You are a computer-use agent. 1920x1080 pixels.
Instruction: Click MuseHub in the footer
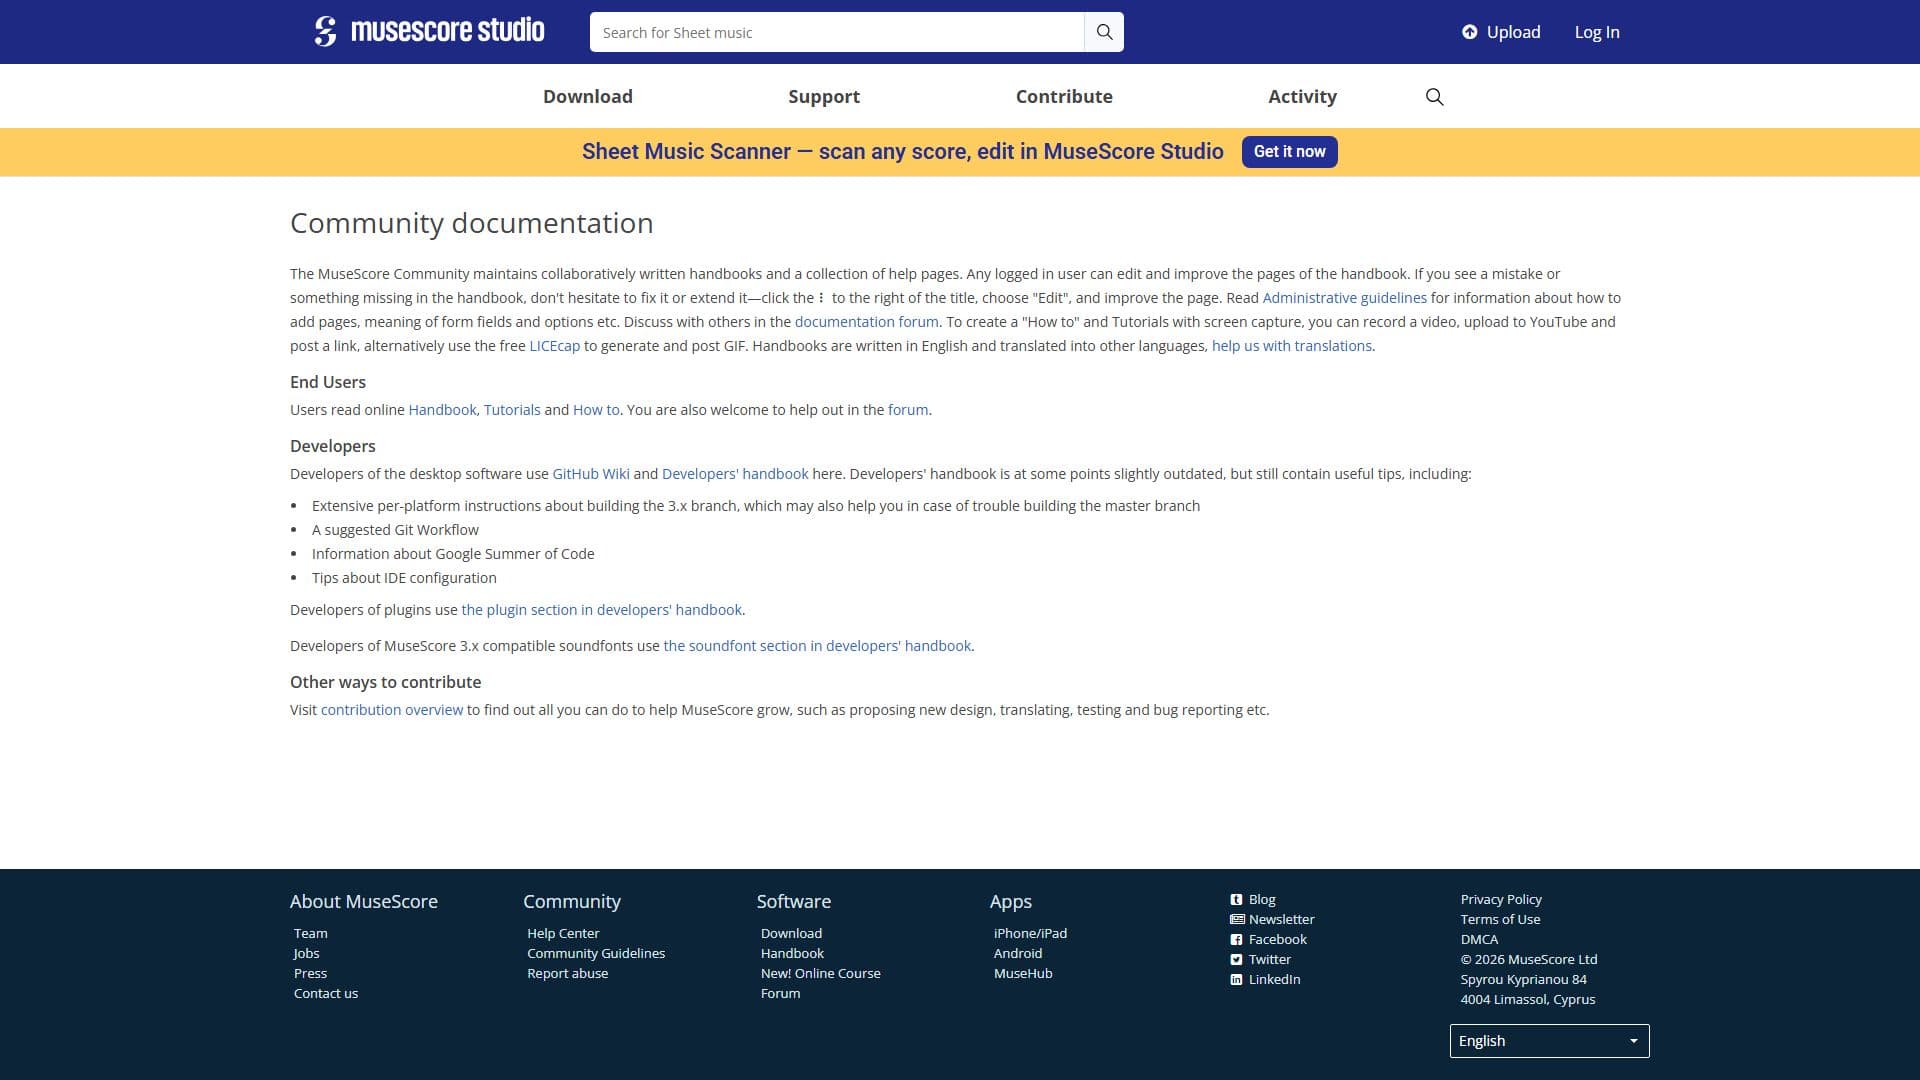[x=1023, y=973]
